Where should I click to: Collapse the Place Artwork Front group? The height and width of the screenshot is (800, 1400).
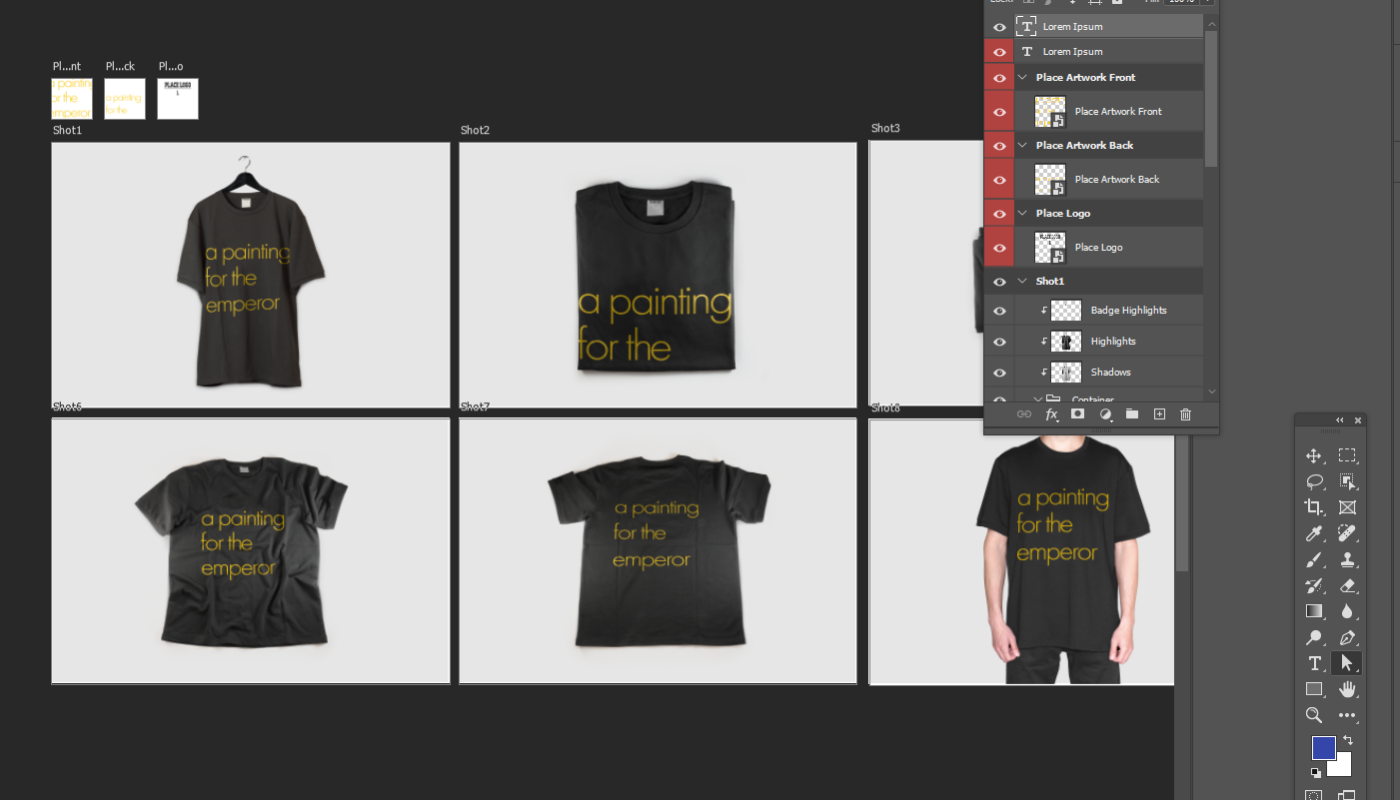pyautogui.click(x=1022, y=77)
